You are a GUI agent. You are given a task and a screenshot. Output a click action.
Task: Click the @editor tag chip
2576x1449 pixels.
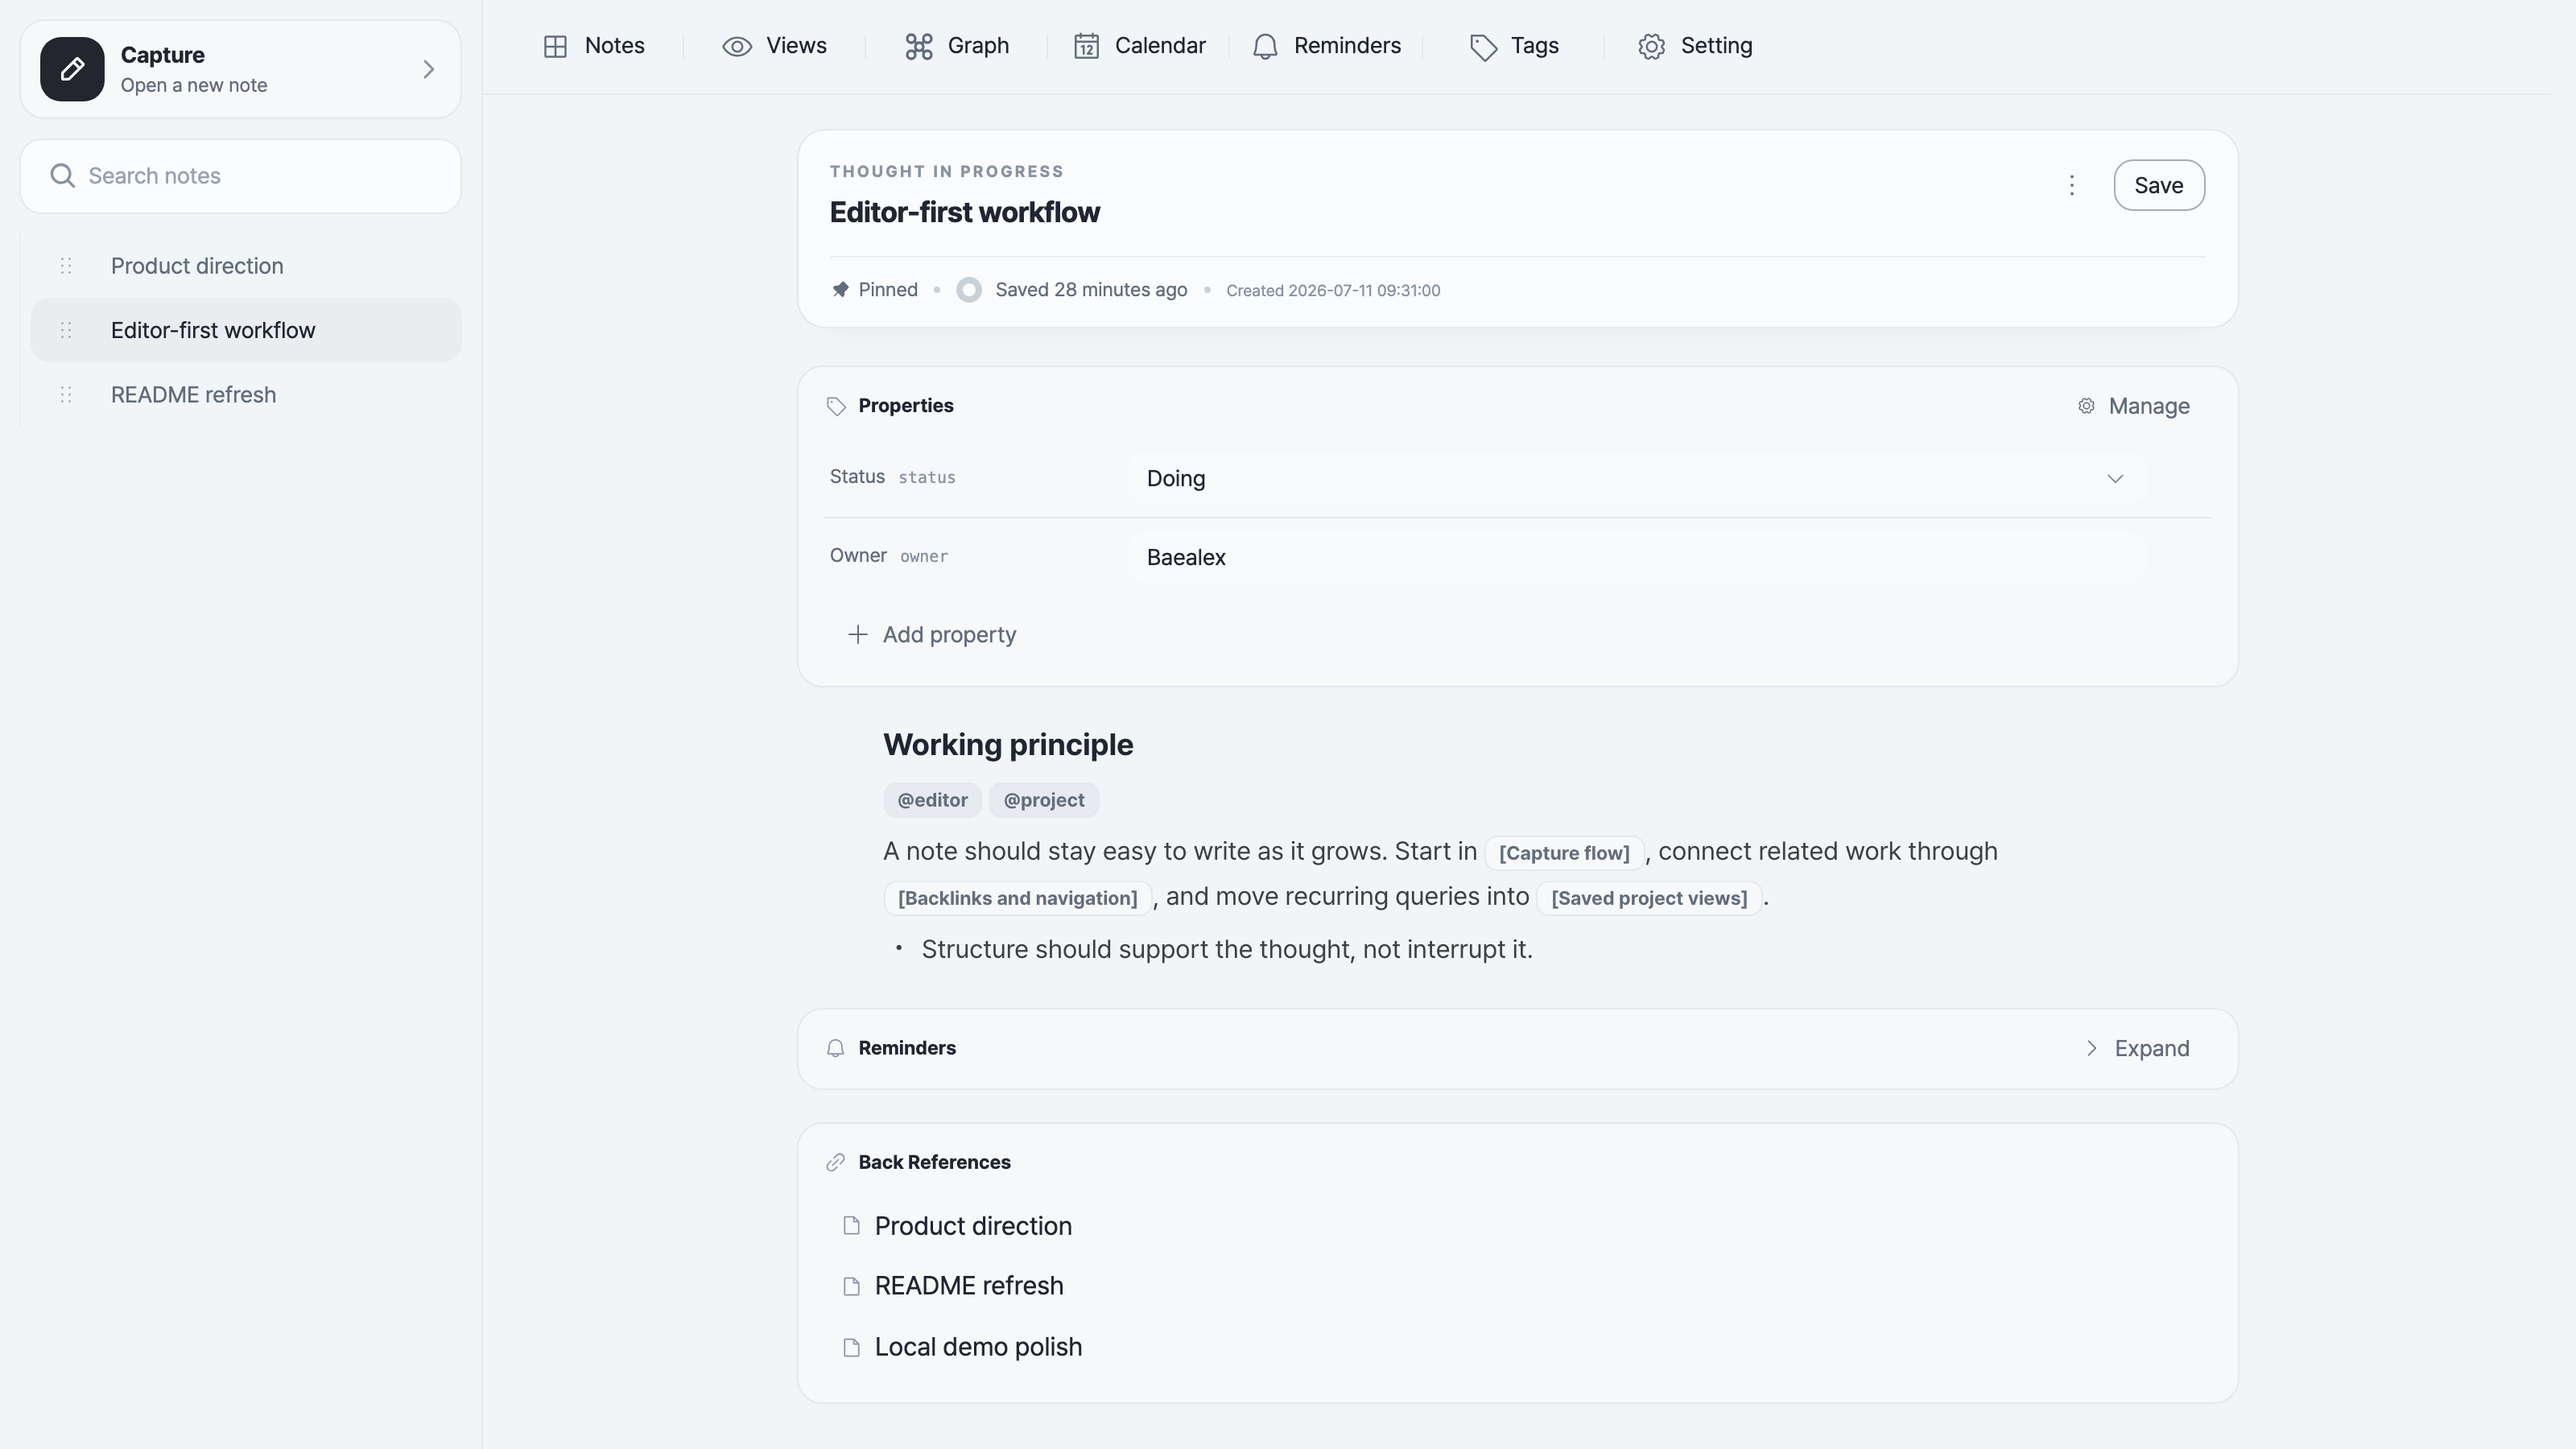point(932,800)
